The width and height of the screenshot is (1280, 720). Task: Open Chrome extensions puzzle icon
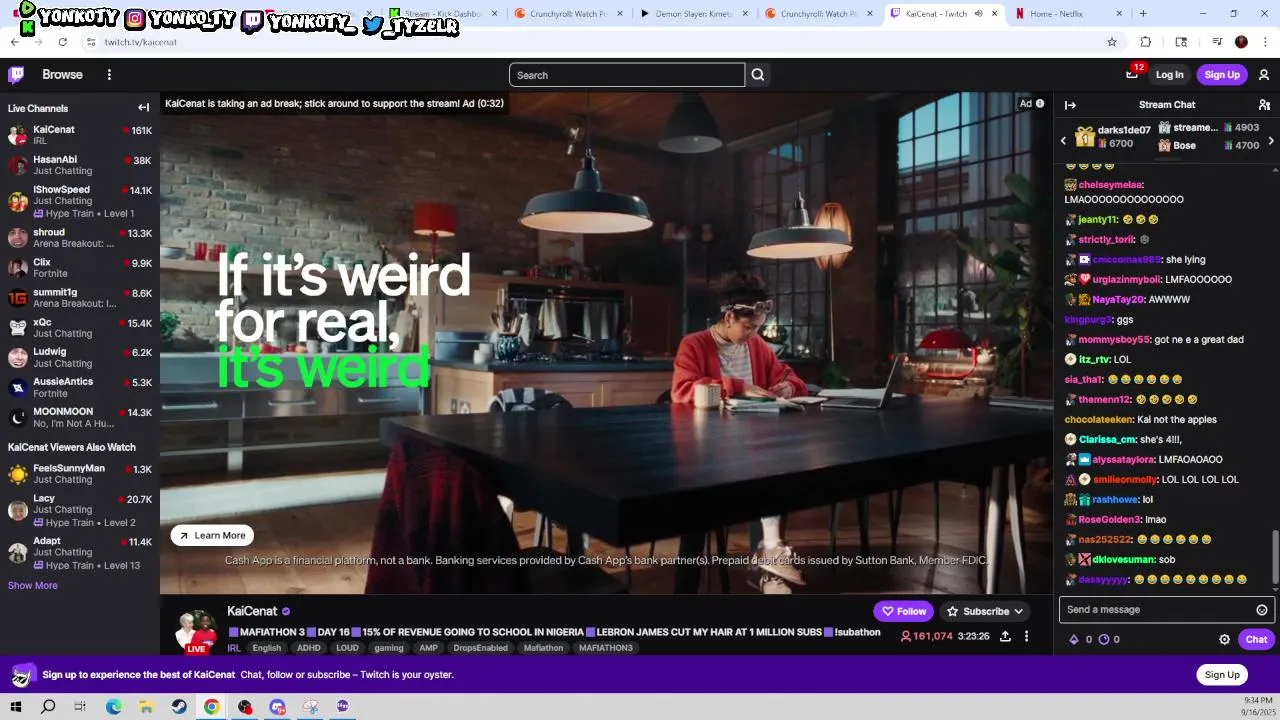(x=1146, y=42)
